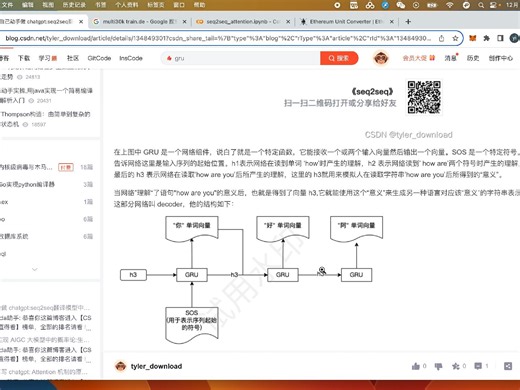The image size is (520, 390).
Task: Bookmark this page with star icon
Action: [455, 38]
